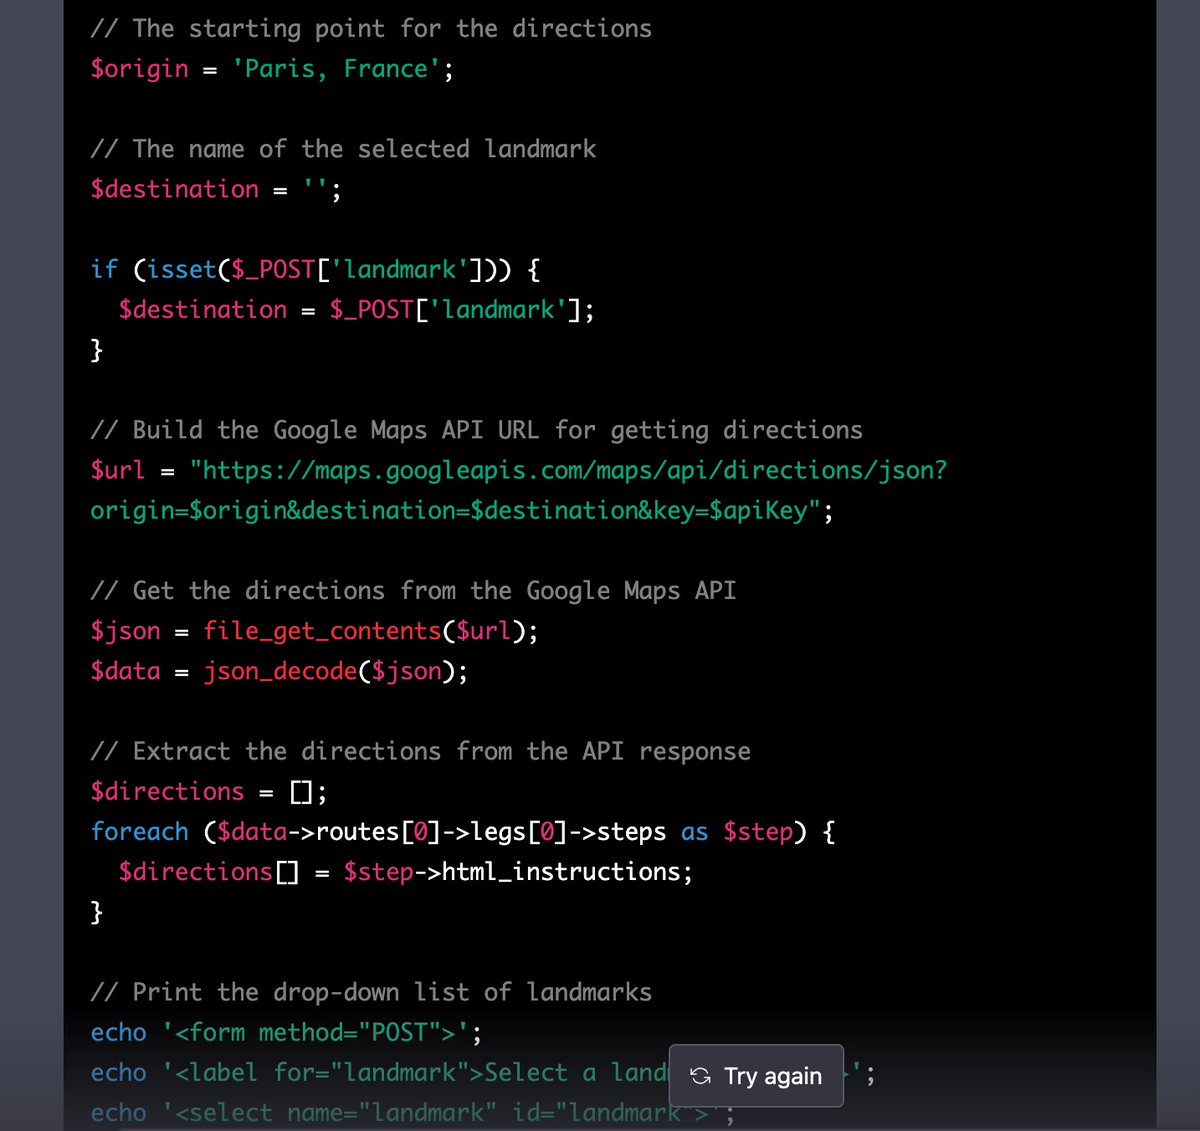Click the 'origin=$origin&destination=' query string line

[x=462, y=510]
